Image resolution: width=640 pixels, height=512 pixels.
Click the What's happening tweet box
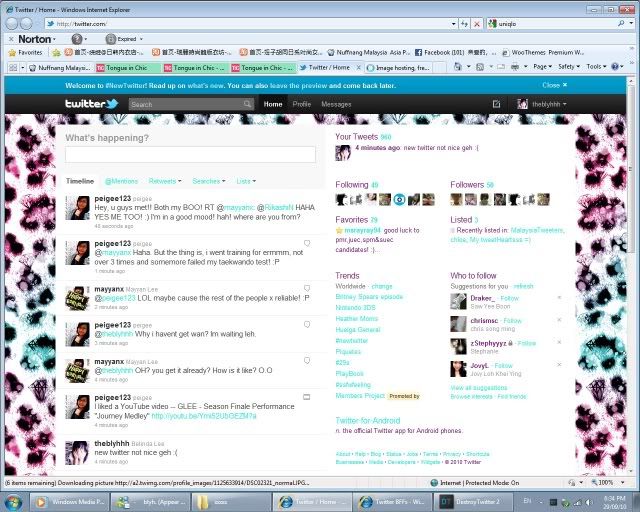[190, 154]
